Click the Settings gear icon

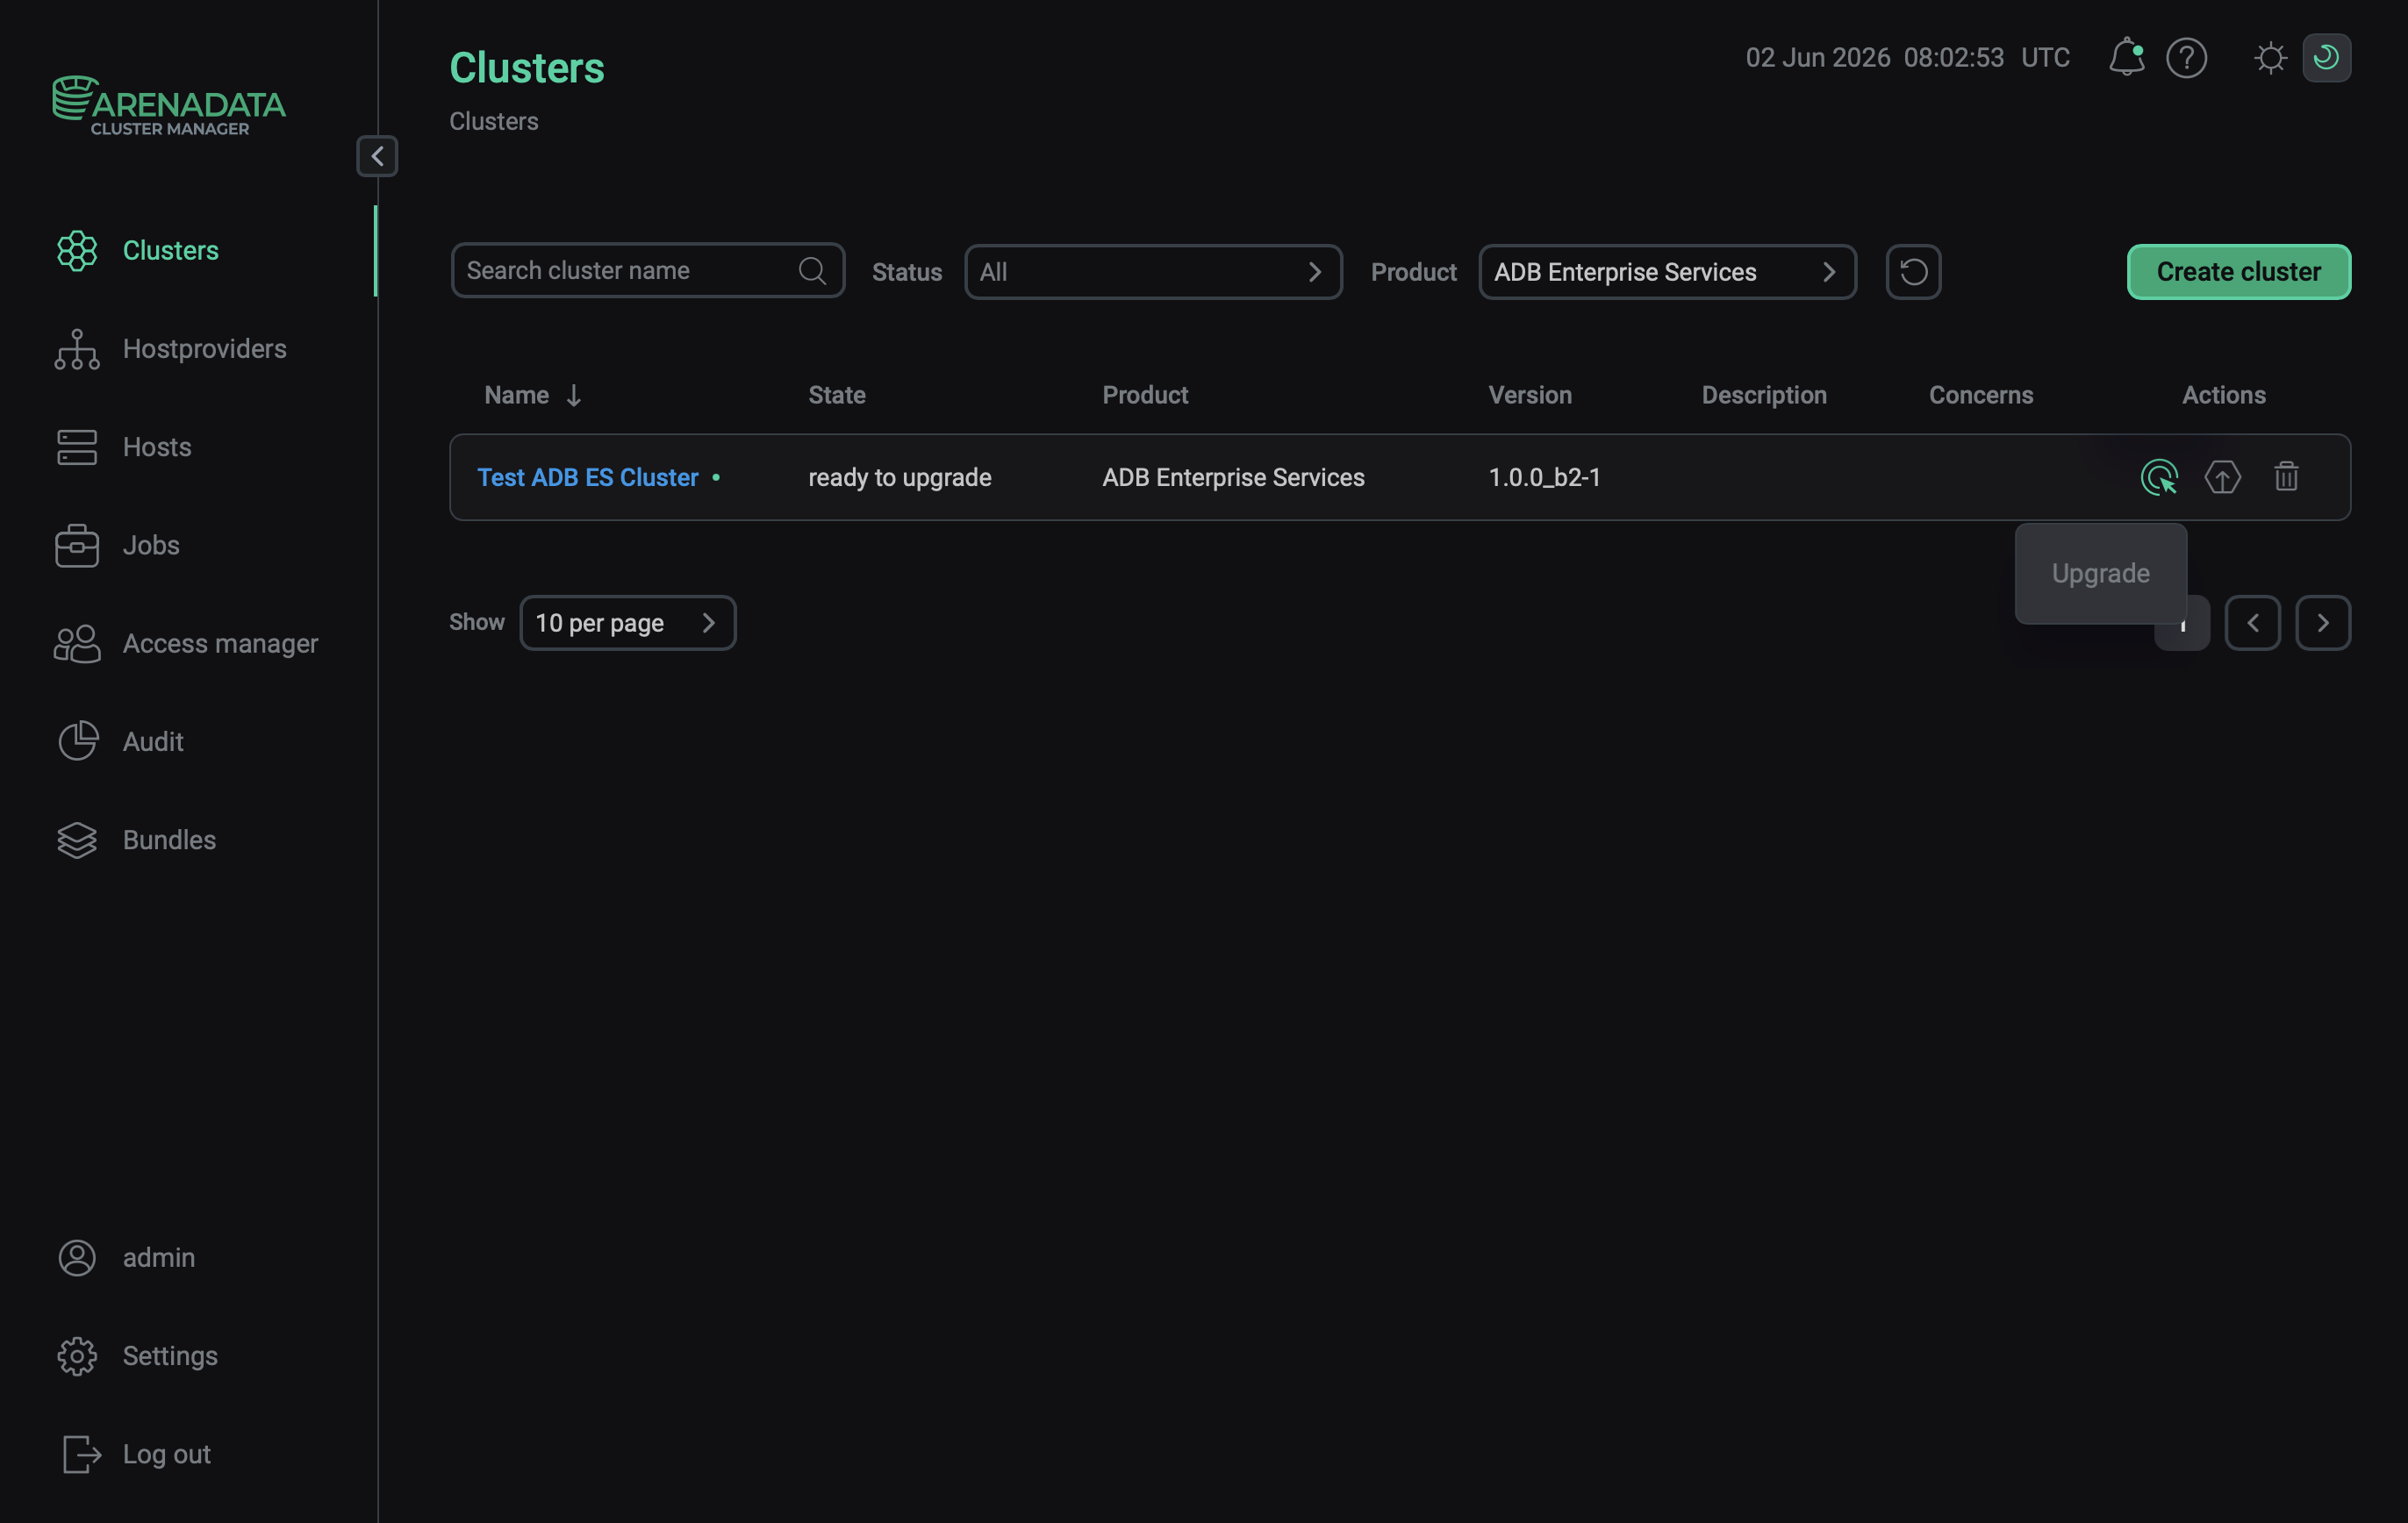coord(77,1355)
